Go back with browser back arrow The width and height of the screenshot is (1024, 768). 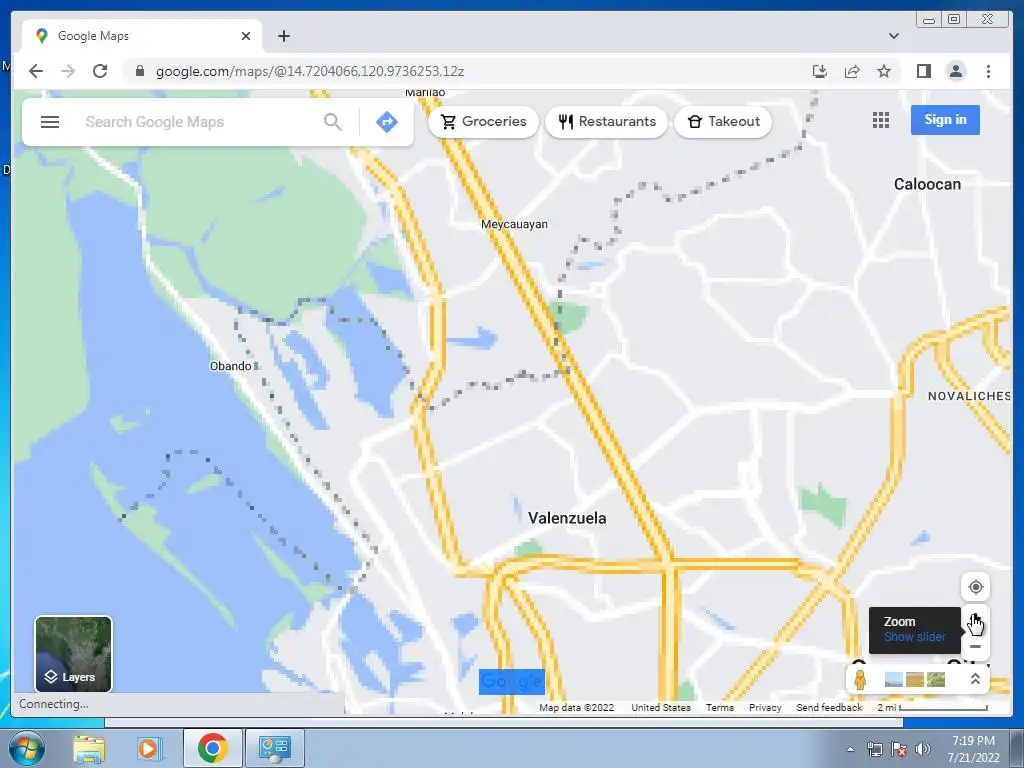[x=36, y=71]
